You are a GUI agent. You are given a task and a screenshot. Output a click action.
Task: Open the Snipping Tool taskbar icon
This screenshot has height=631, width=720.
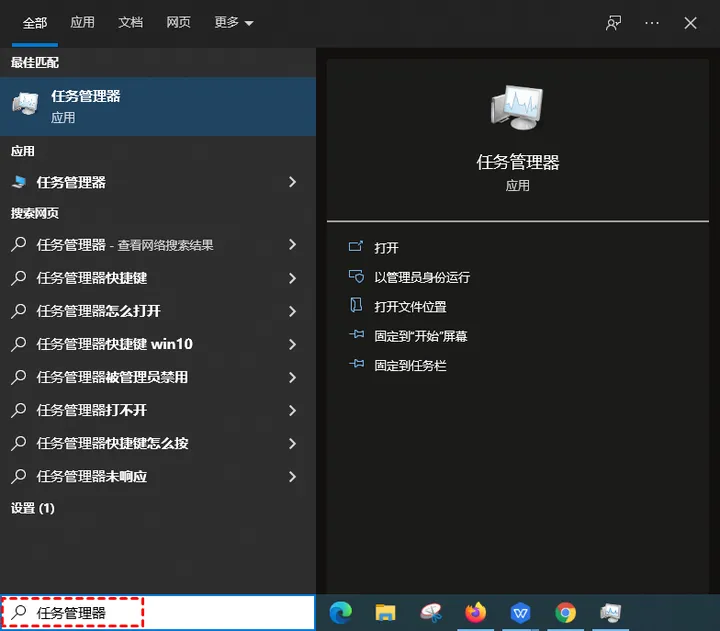click(431, 613)
